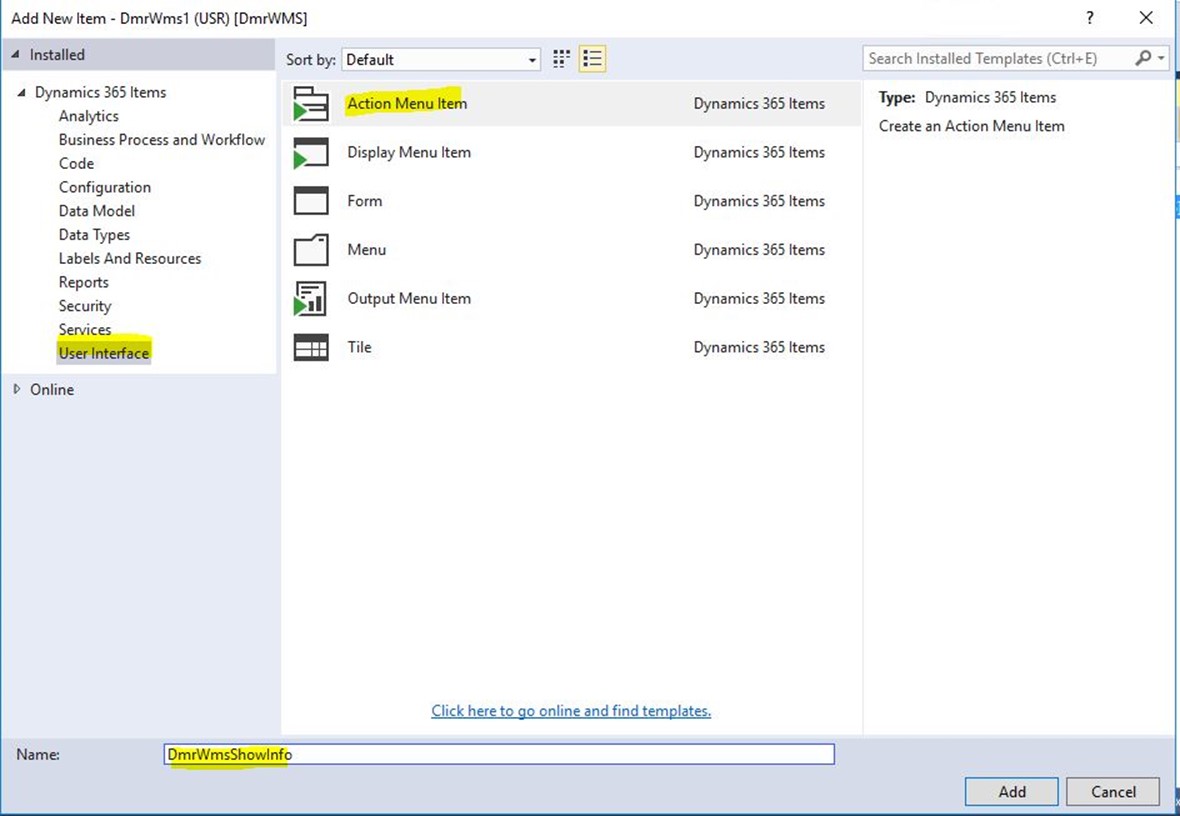The width and height of the screenshot is (1180, 816).
Task: Click the search magnifier icon
Action: (x=1143, y=58)
